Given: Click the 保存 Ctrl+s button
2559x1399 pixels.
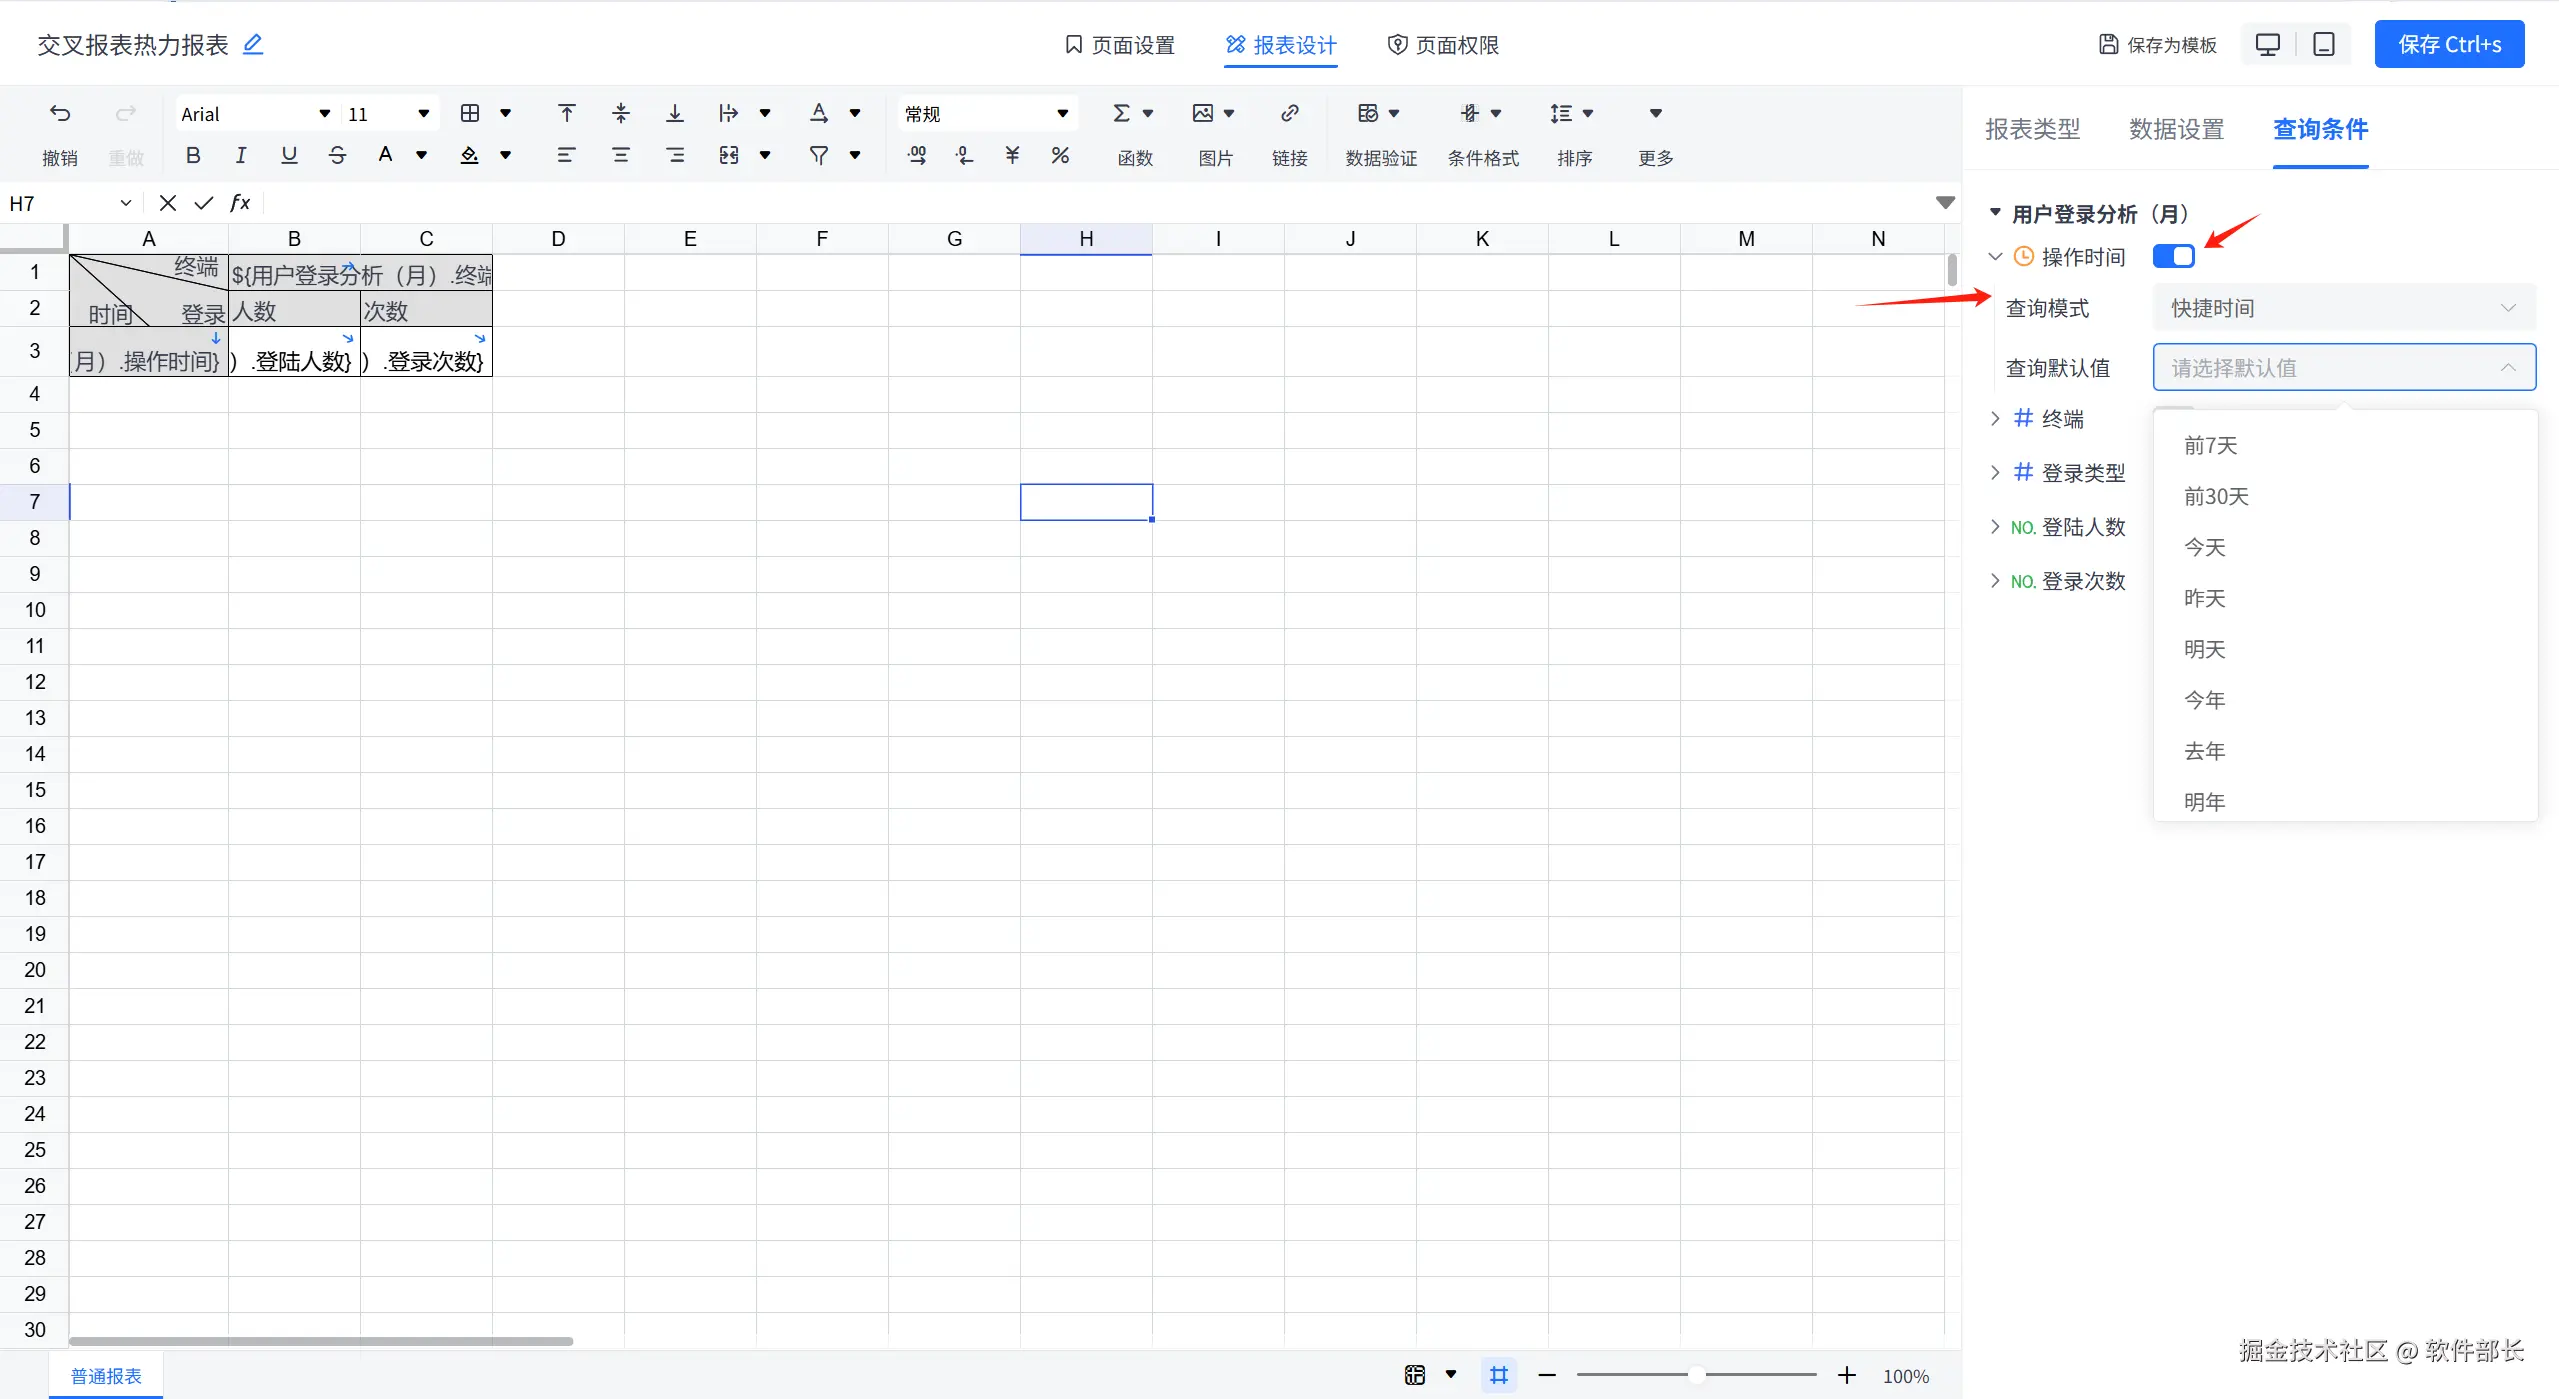Looking at the screenshot, I should (2449, 45).
